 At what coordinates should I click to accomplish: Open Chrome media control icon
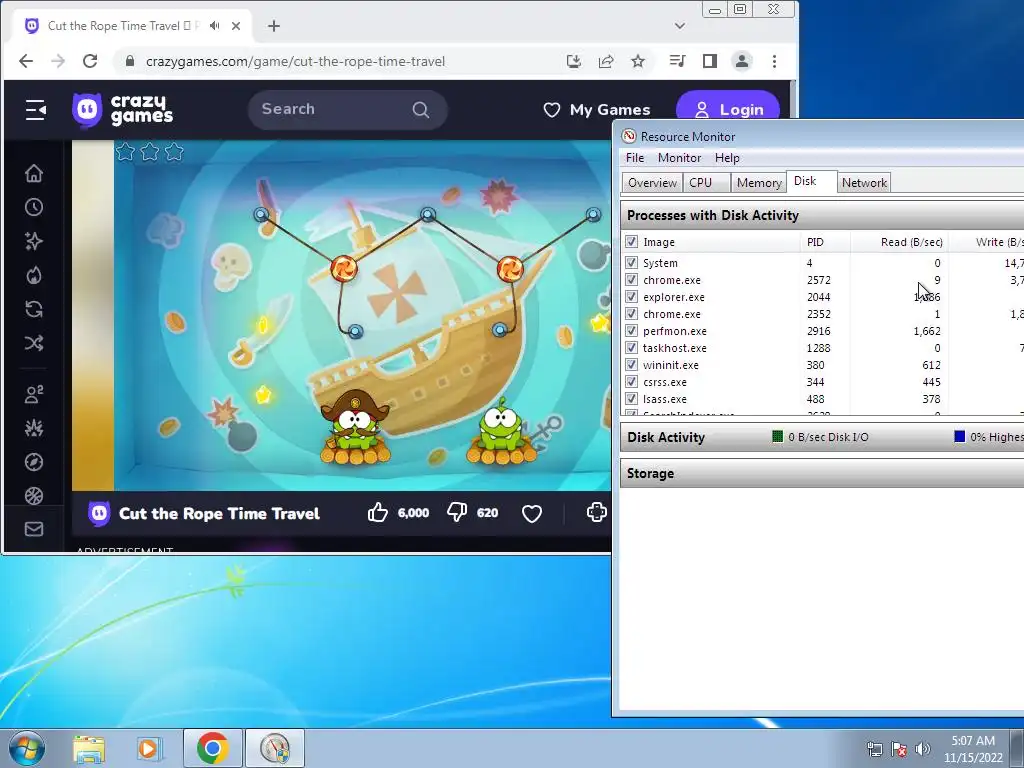click(x=677, y=61)
